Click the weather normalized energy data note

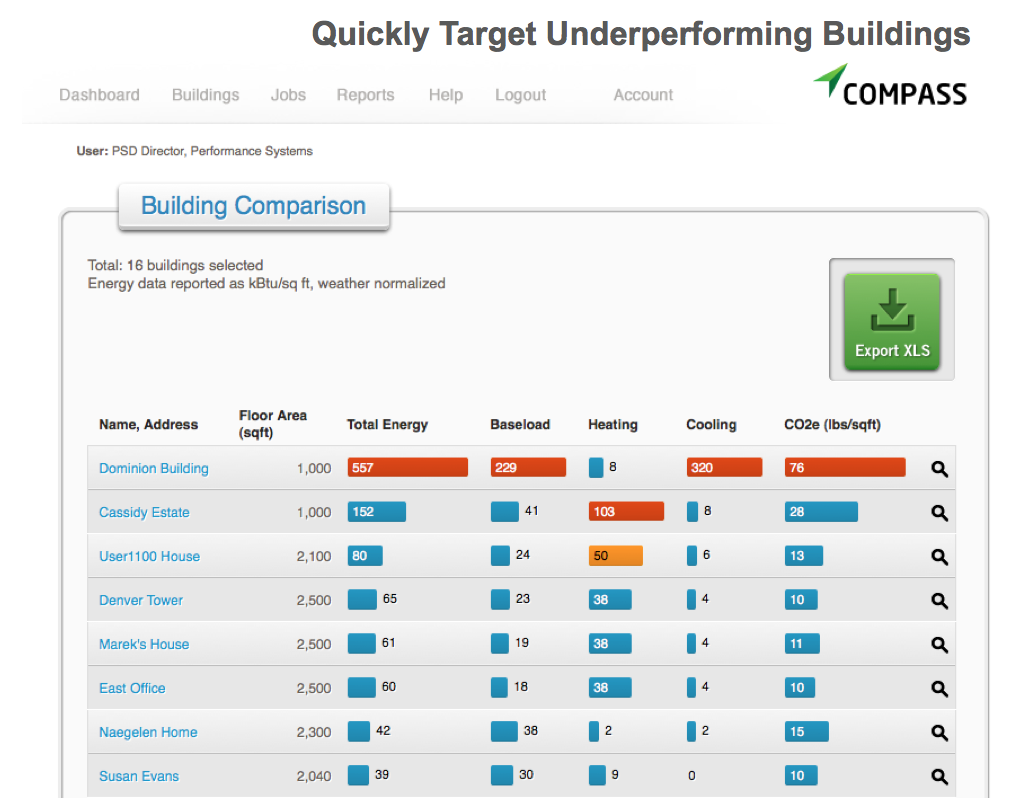267,284
